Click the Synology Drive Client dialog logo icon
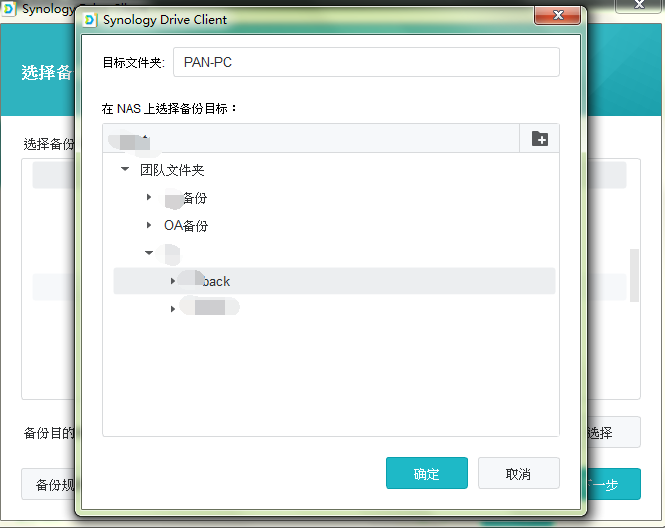665x528 pixels. 90,20
